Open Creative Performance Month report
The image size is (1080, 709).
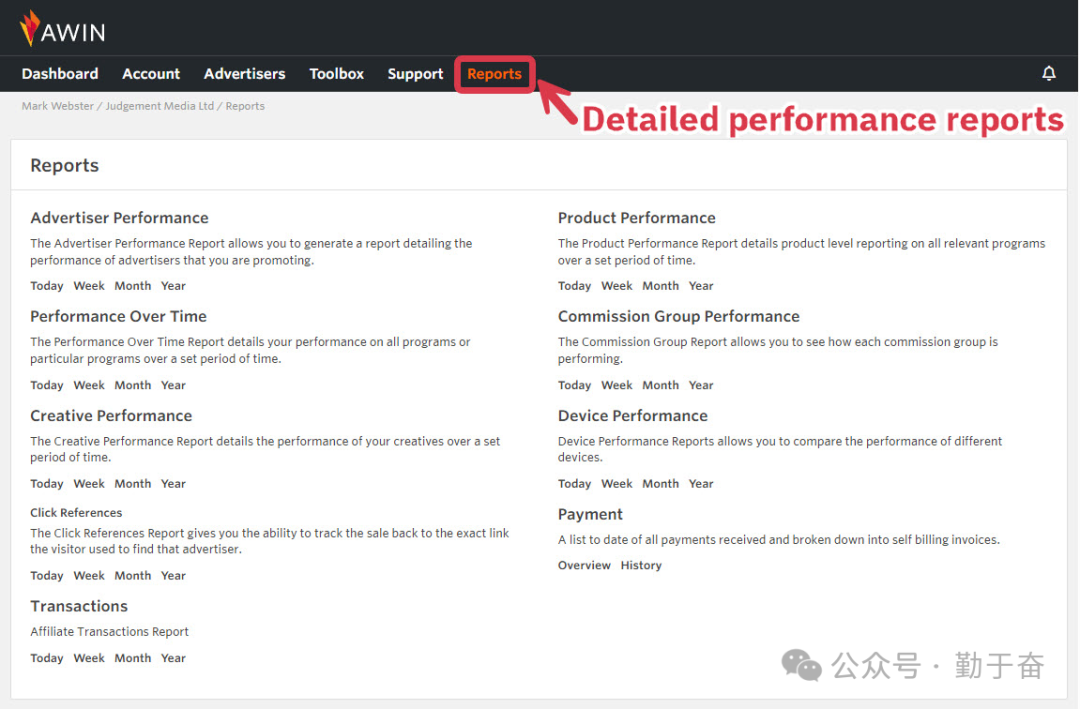tap(133, 484)
